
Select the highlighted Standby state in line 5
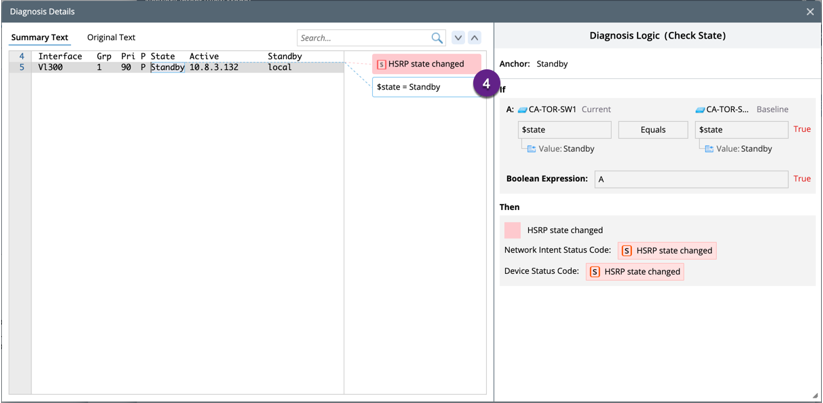pos(168,68)
